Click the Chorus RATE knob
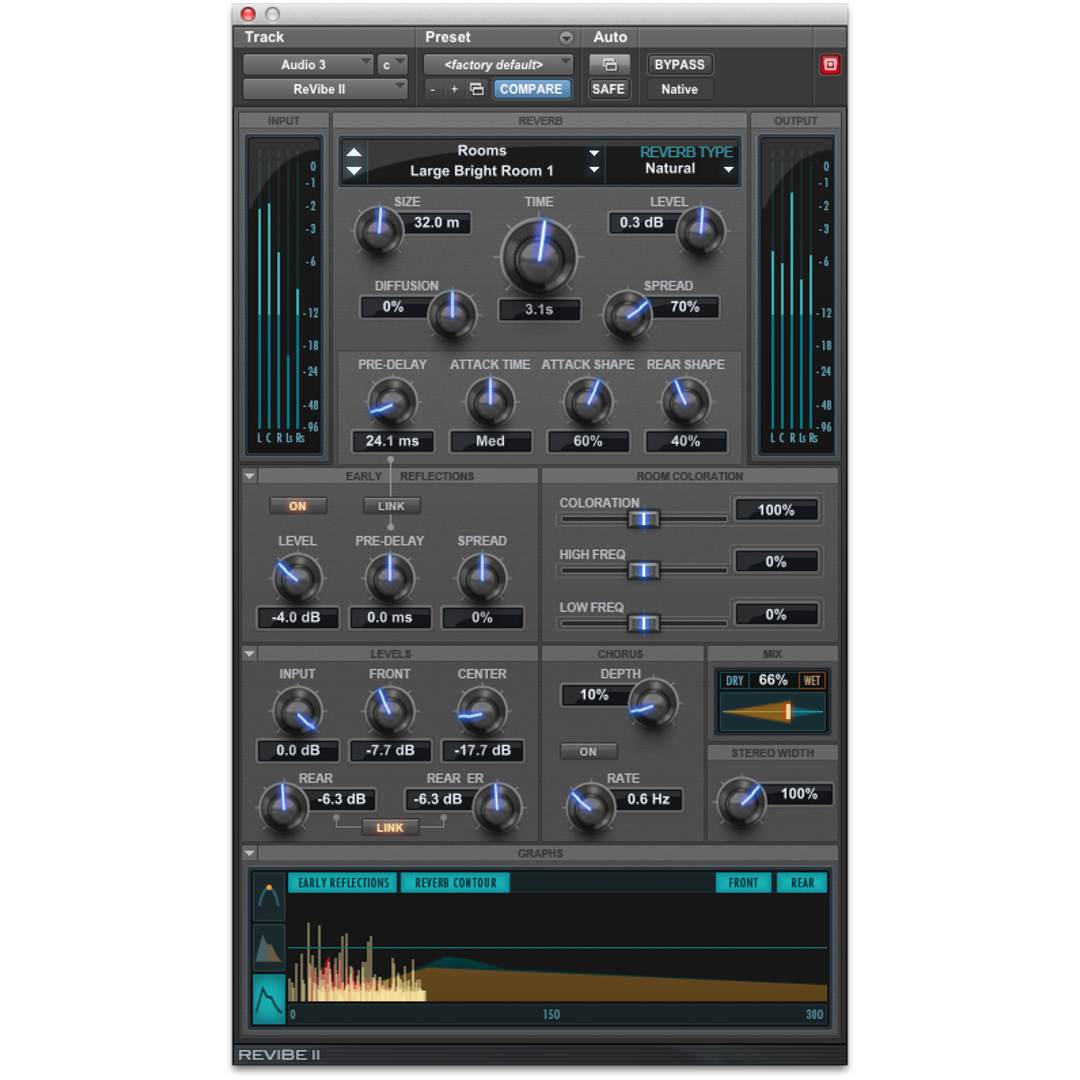 tap(590, 807)
